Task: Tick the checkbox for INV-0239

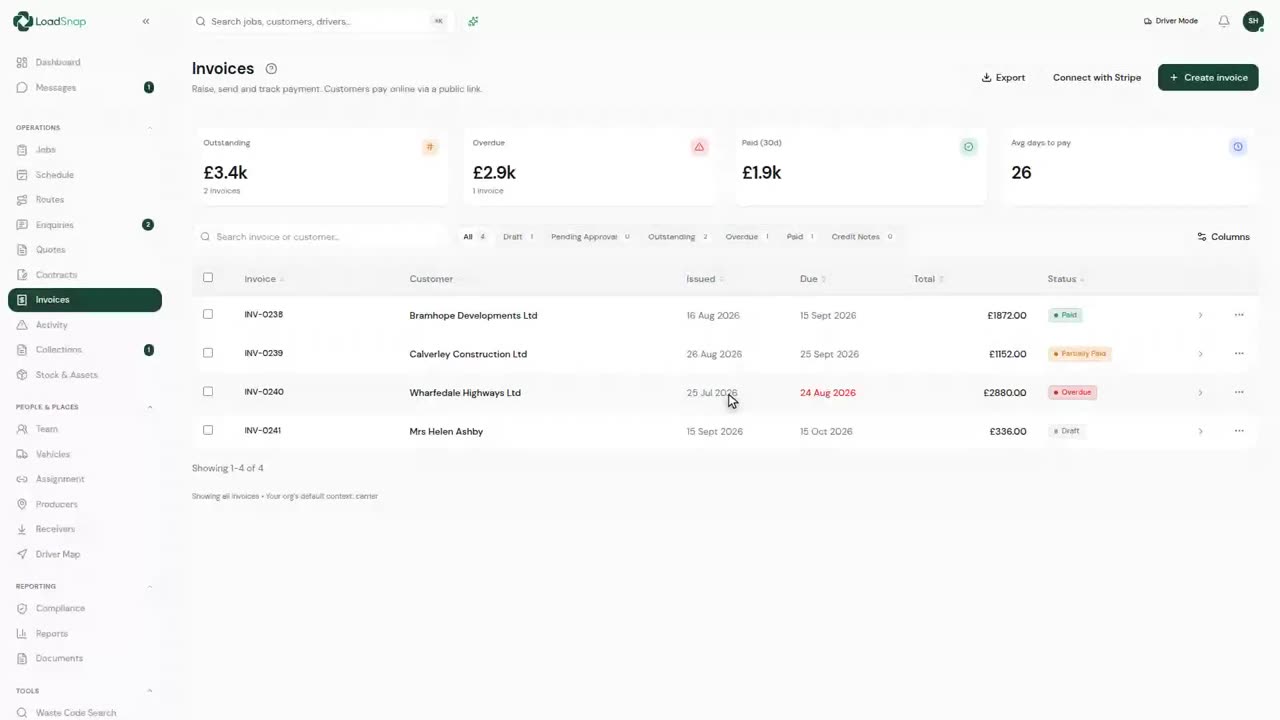Action: point(208,353)
